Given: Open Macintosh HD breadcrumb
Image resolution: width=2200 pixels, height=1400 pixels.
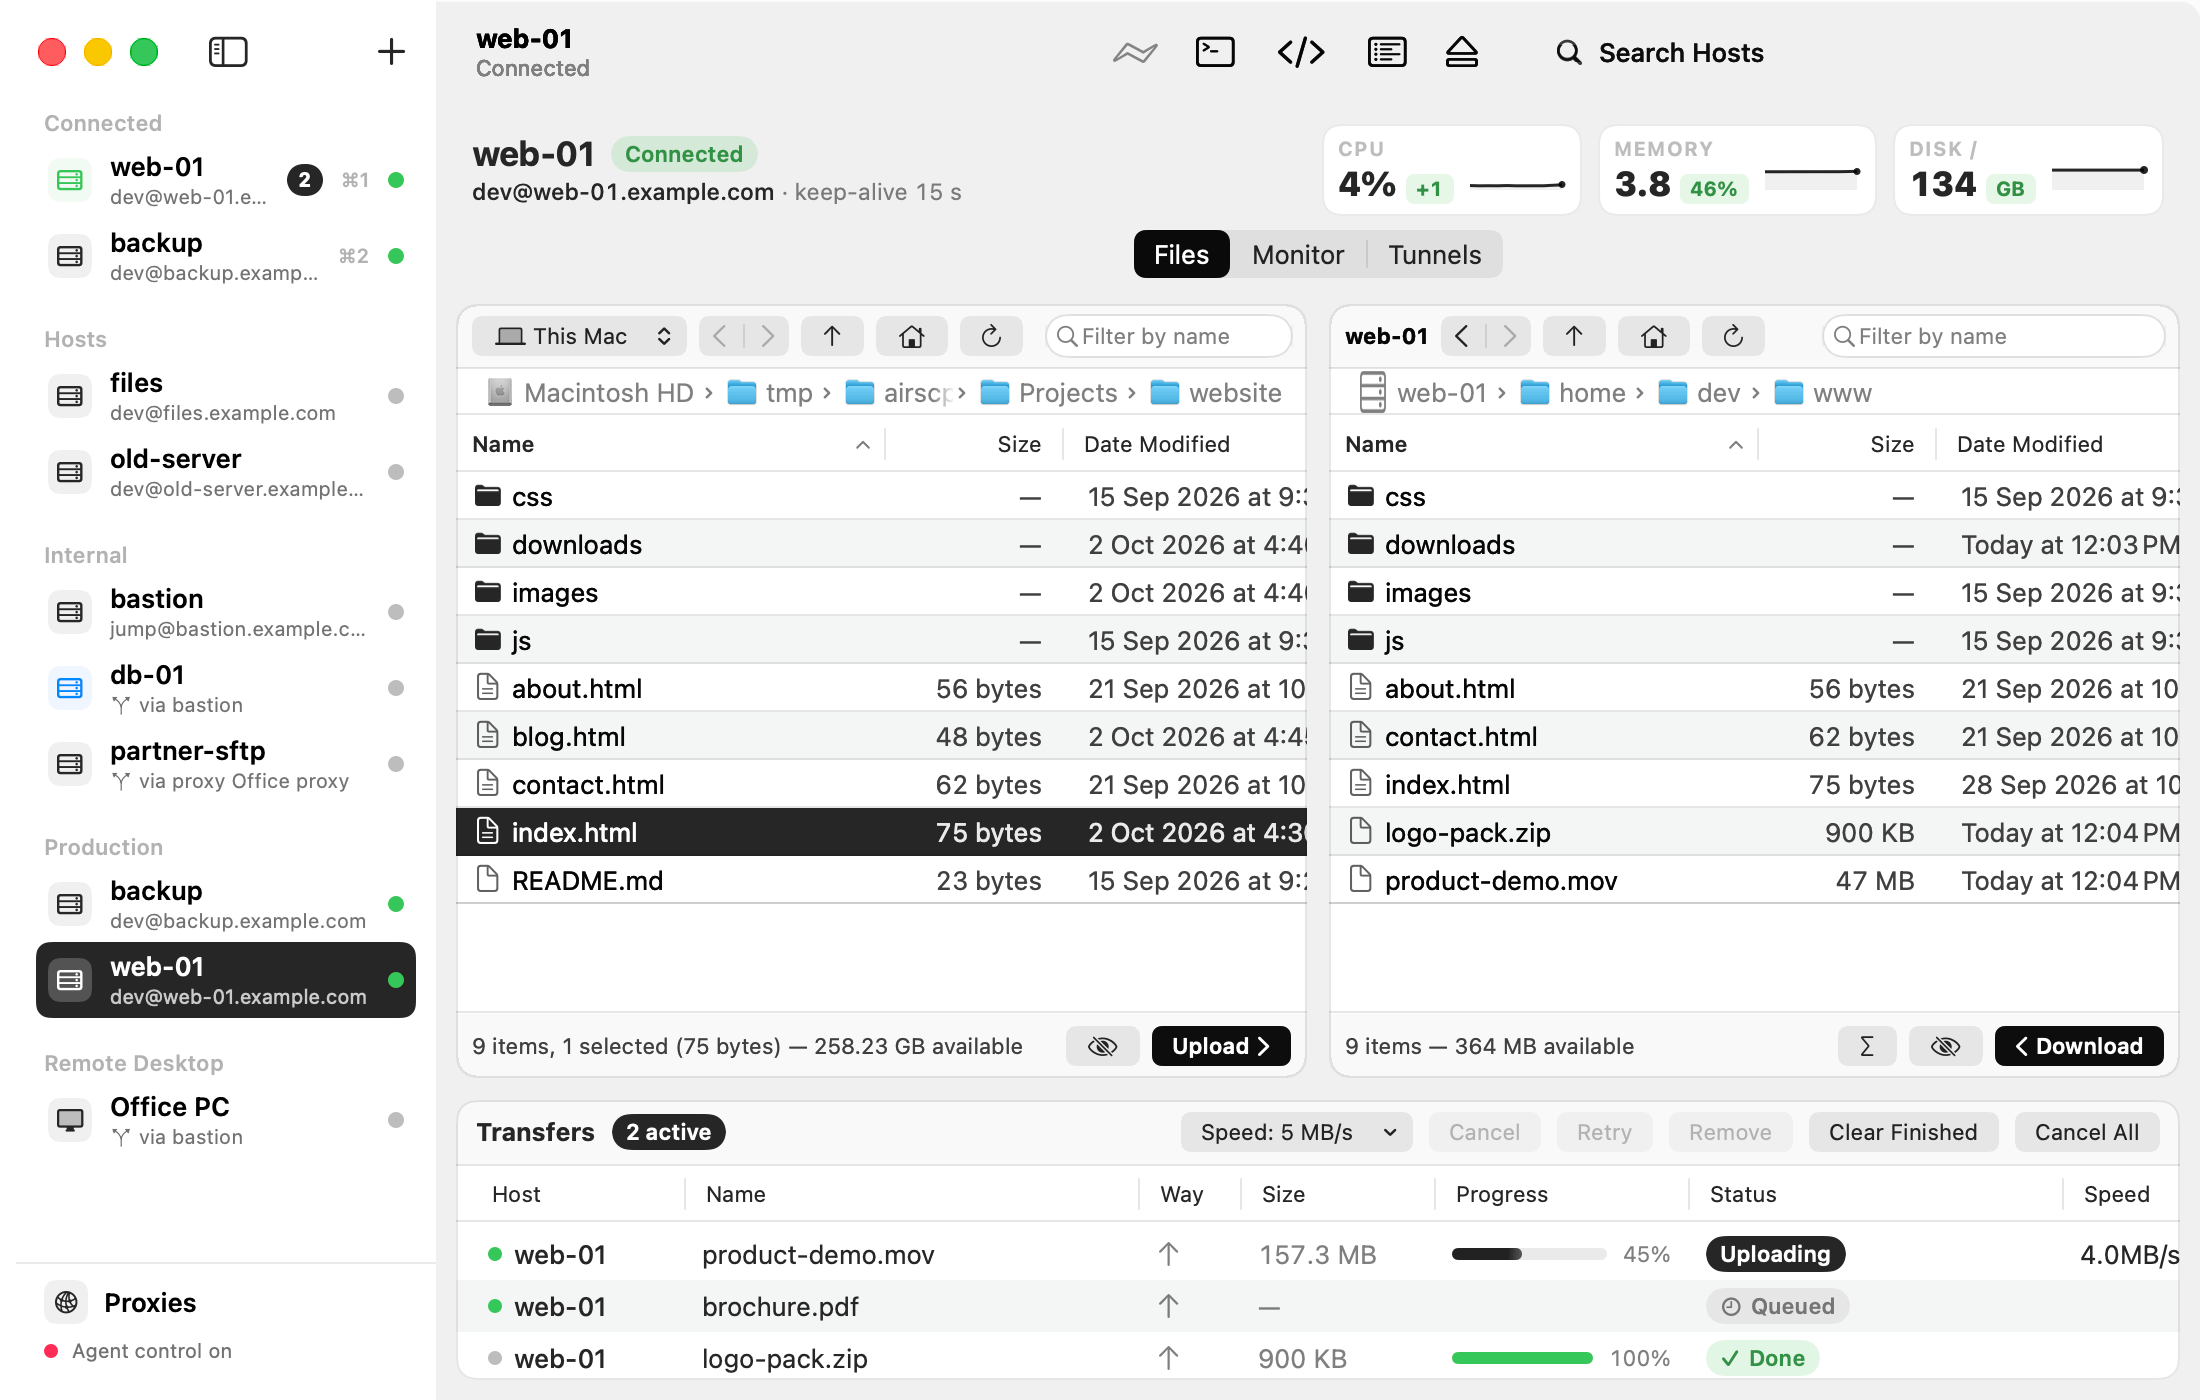Looking at the screenshot, I should pos(590,393).
